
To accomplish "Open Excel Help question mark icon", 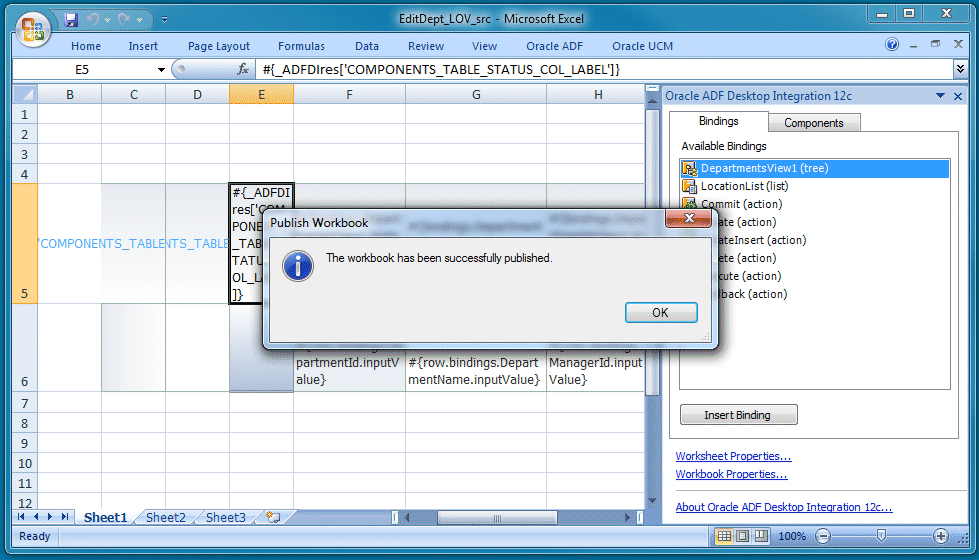I will point(892,44).
